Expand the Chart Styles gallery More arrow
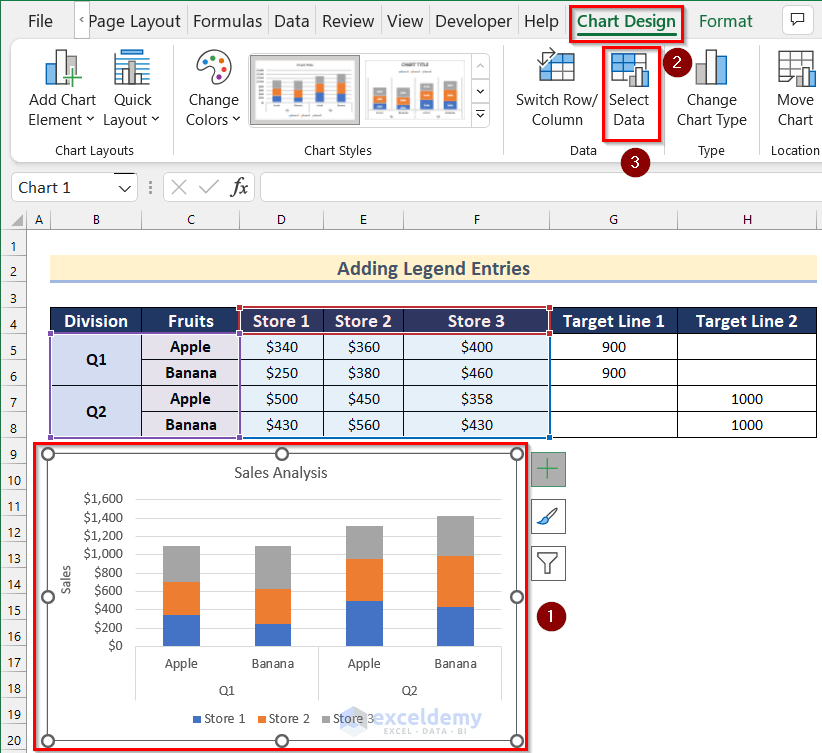Image resolution: width=822 pixels, height=753 pixels. [480, 114]
